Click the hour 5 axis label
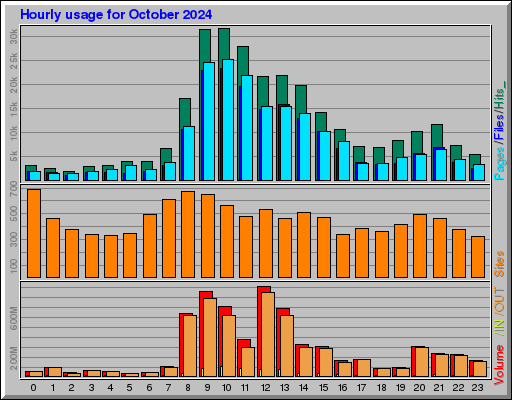 click(x=130, y=388)
